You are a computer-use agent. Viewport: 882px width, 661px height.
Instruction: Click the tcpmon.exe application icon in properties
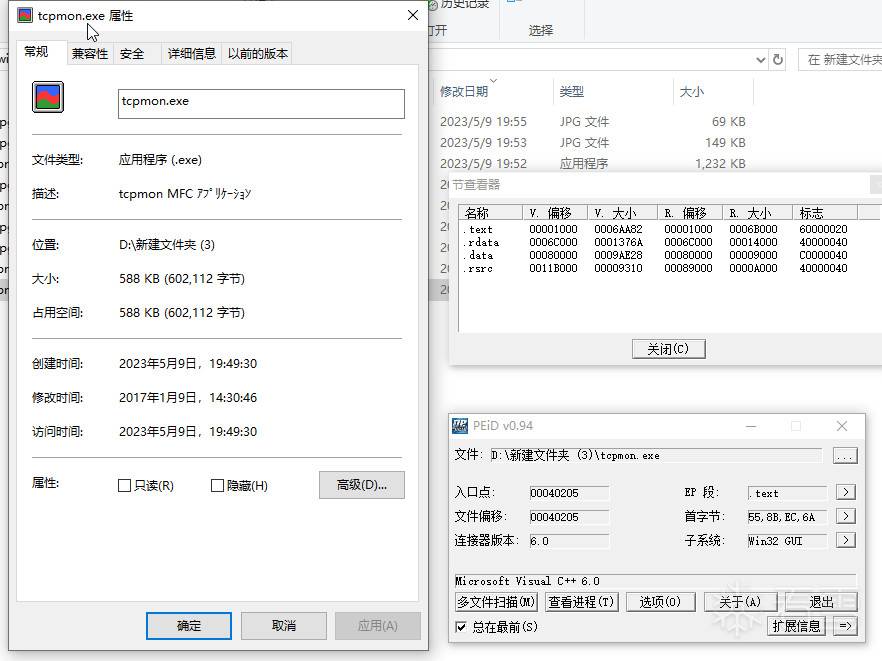[48, 97]
